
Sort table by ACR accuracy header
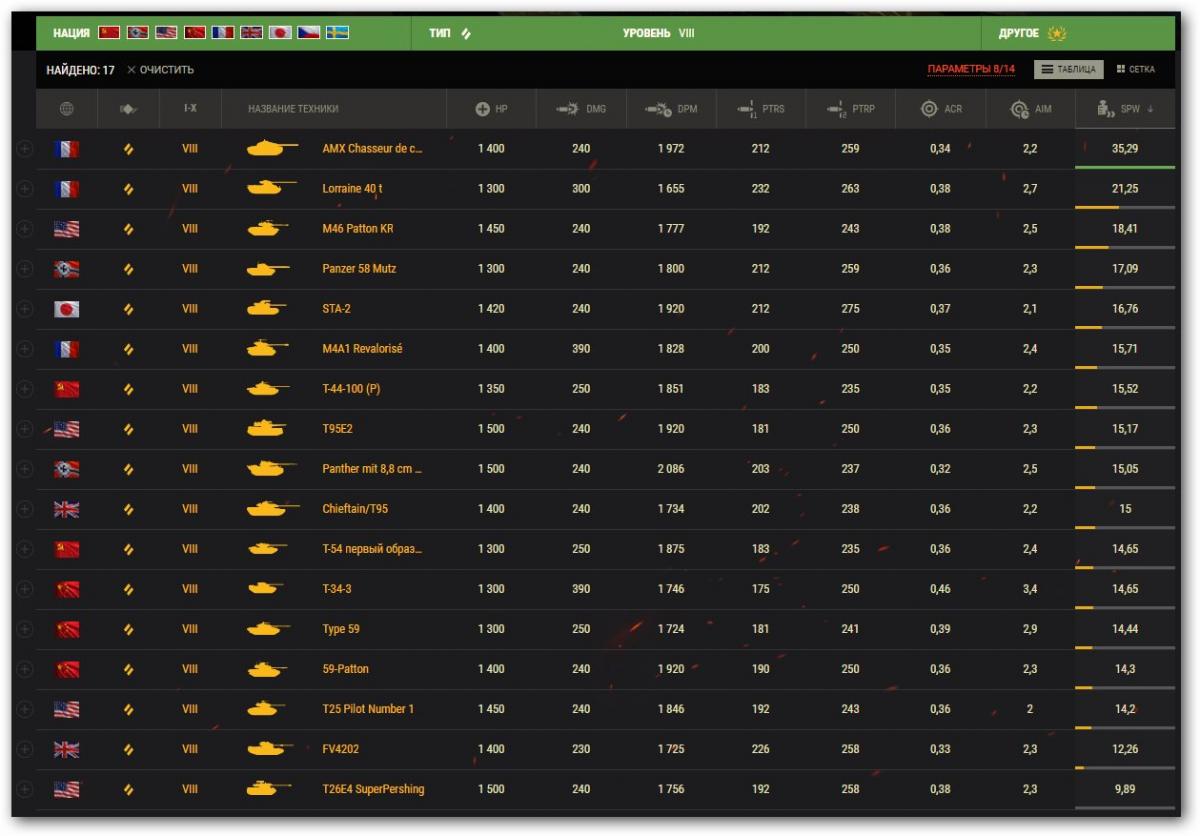[941, 109]
